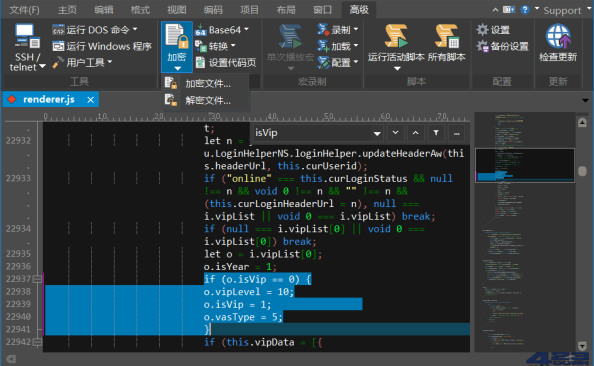Click in the isVip search field
Screen dimensions: 594x366
313,133
